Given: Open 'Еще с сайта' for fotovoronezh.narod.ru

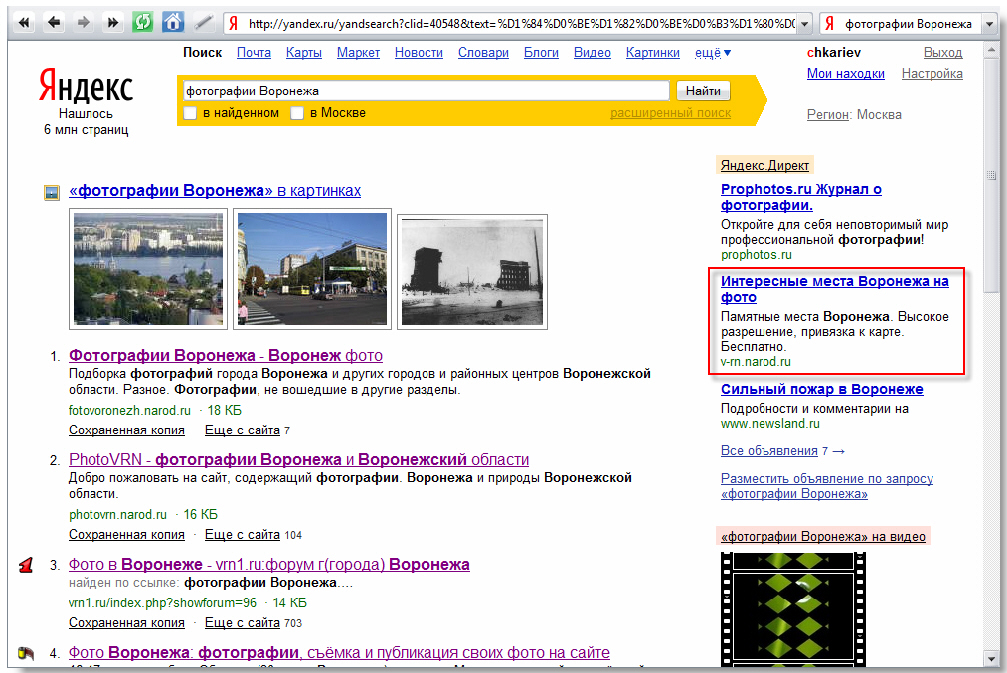Looking at the screenshot, I should pos(242,430).
